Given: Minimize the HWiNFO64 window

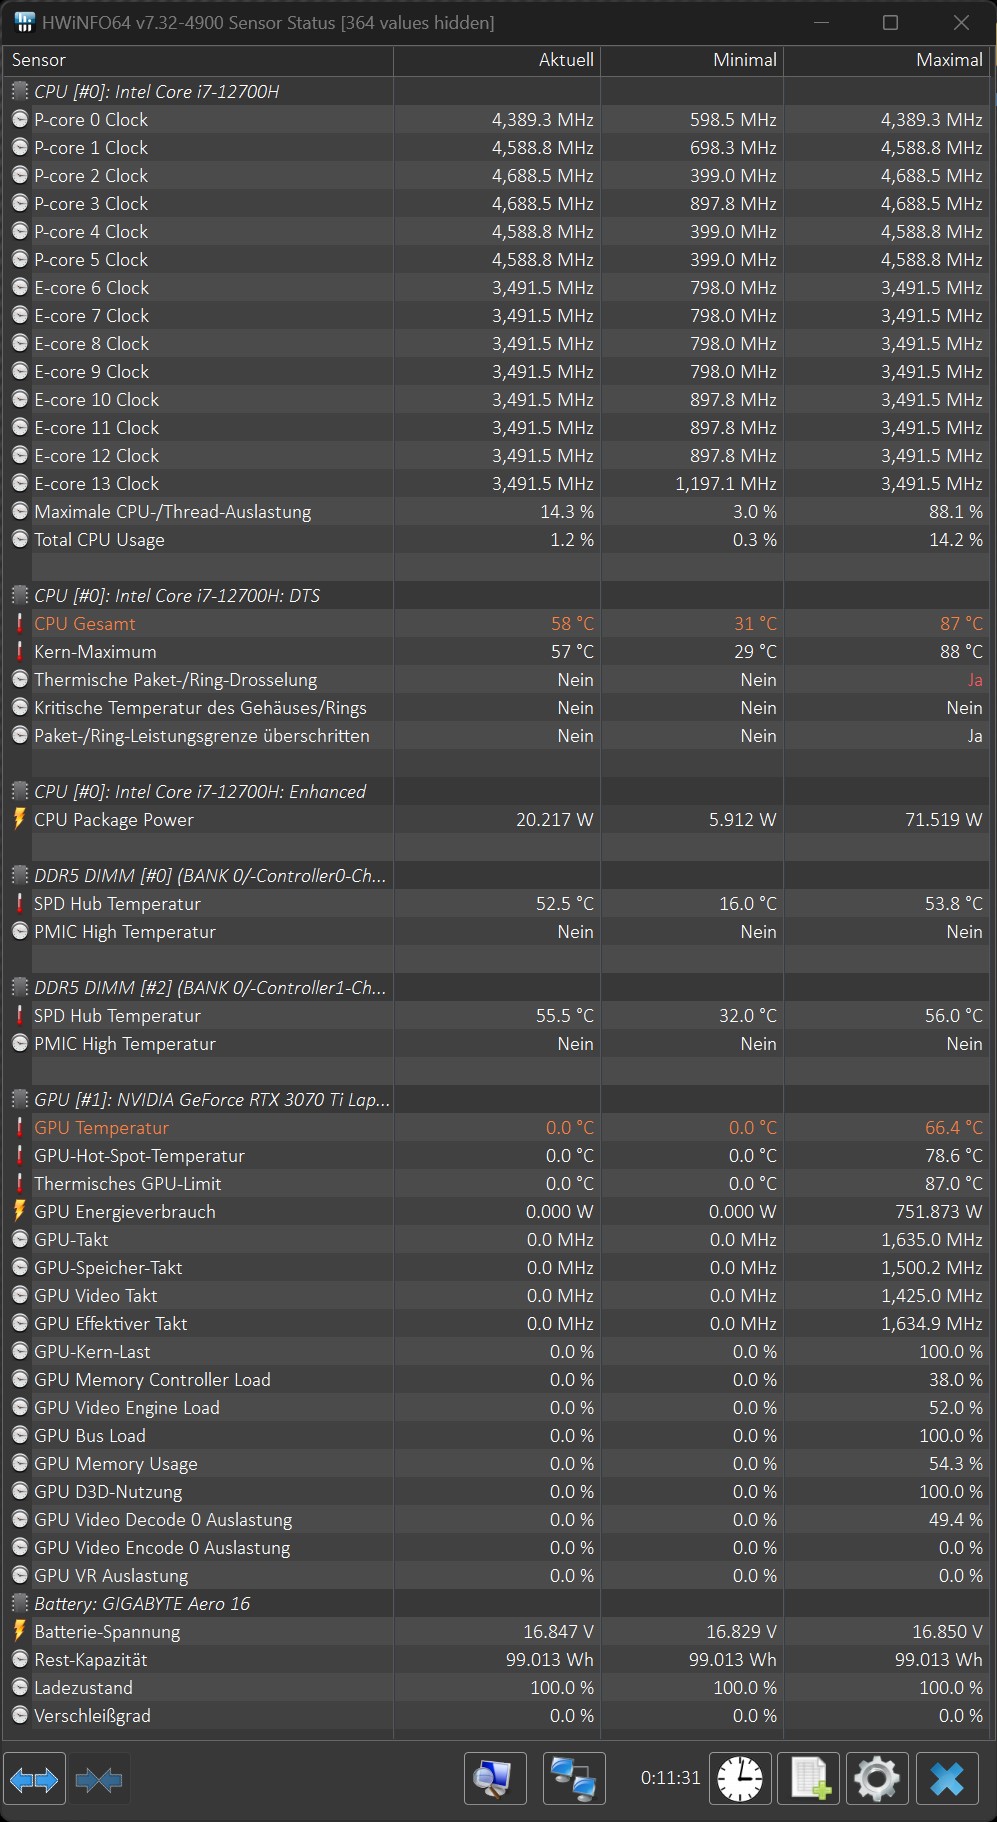Looking at the screenshot, I should pos(821,22).
